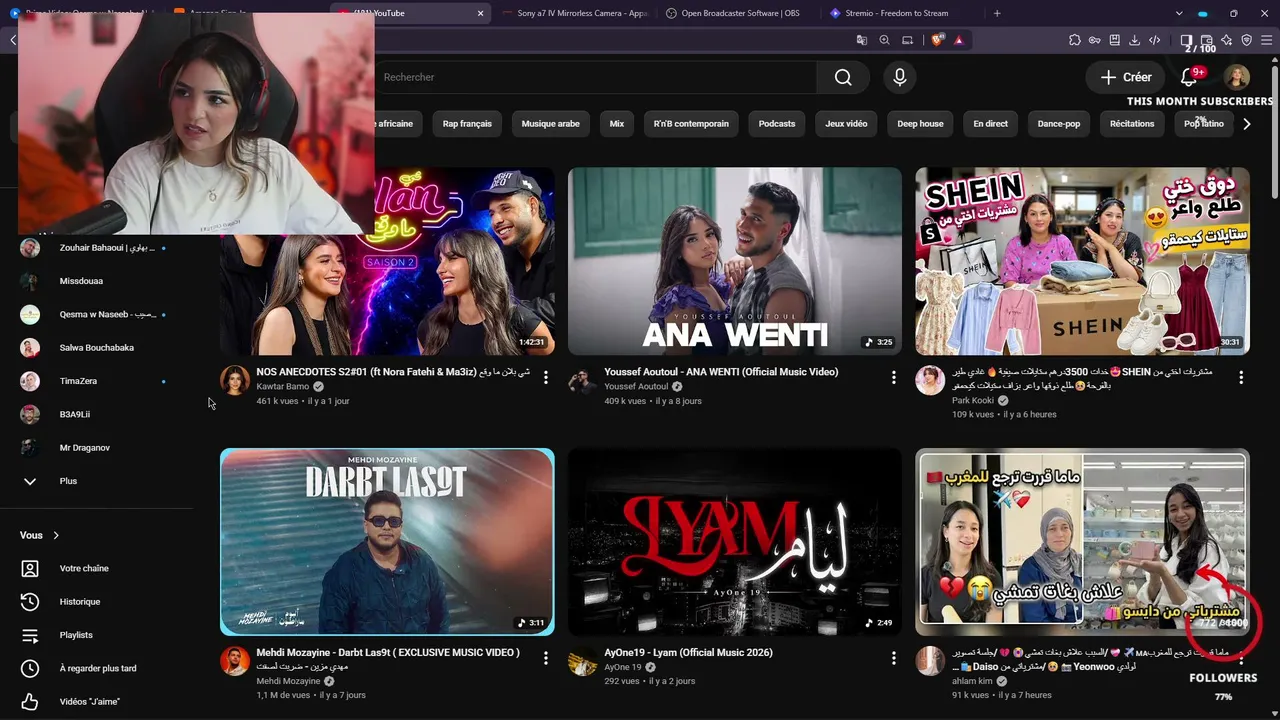
Task: Start voice search with the microphone icon
Action: (x=900, y=77)
